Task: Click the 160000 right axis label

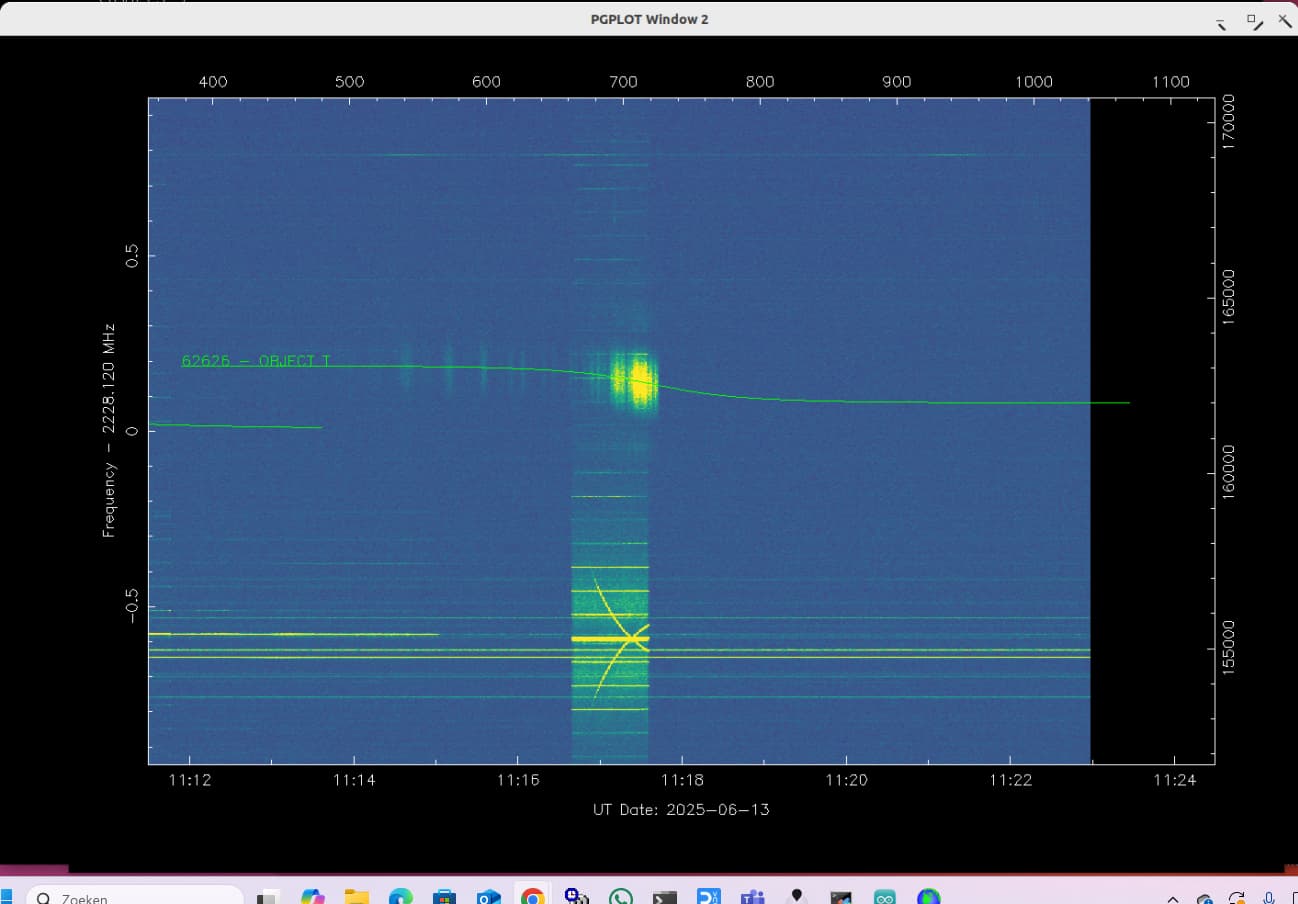Action: [x=1230, y=472]
